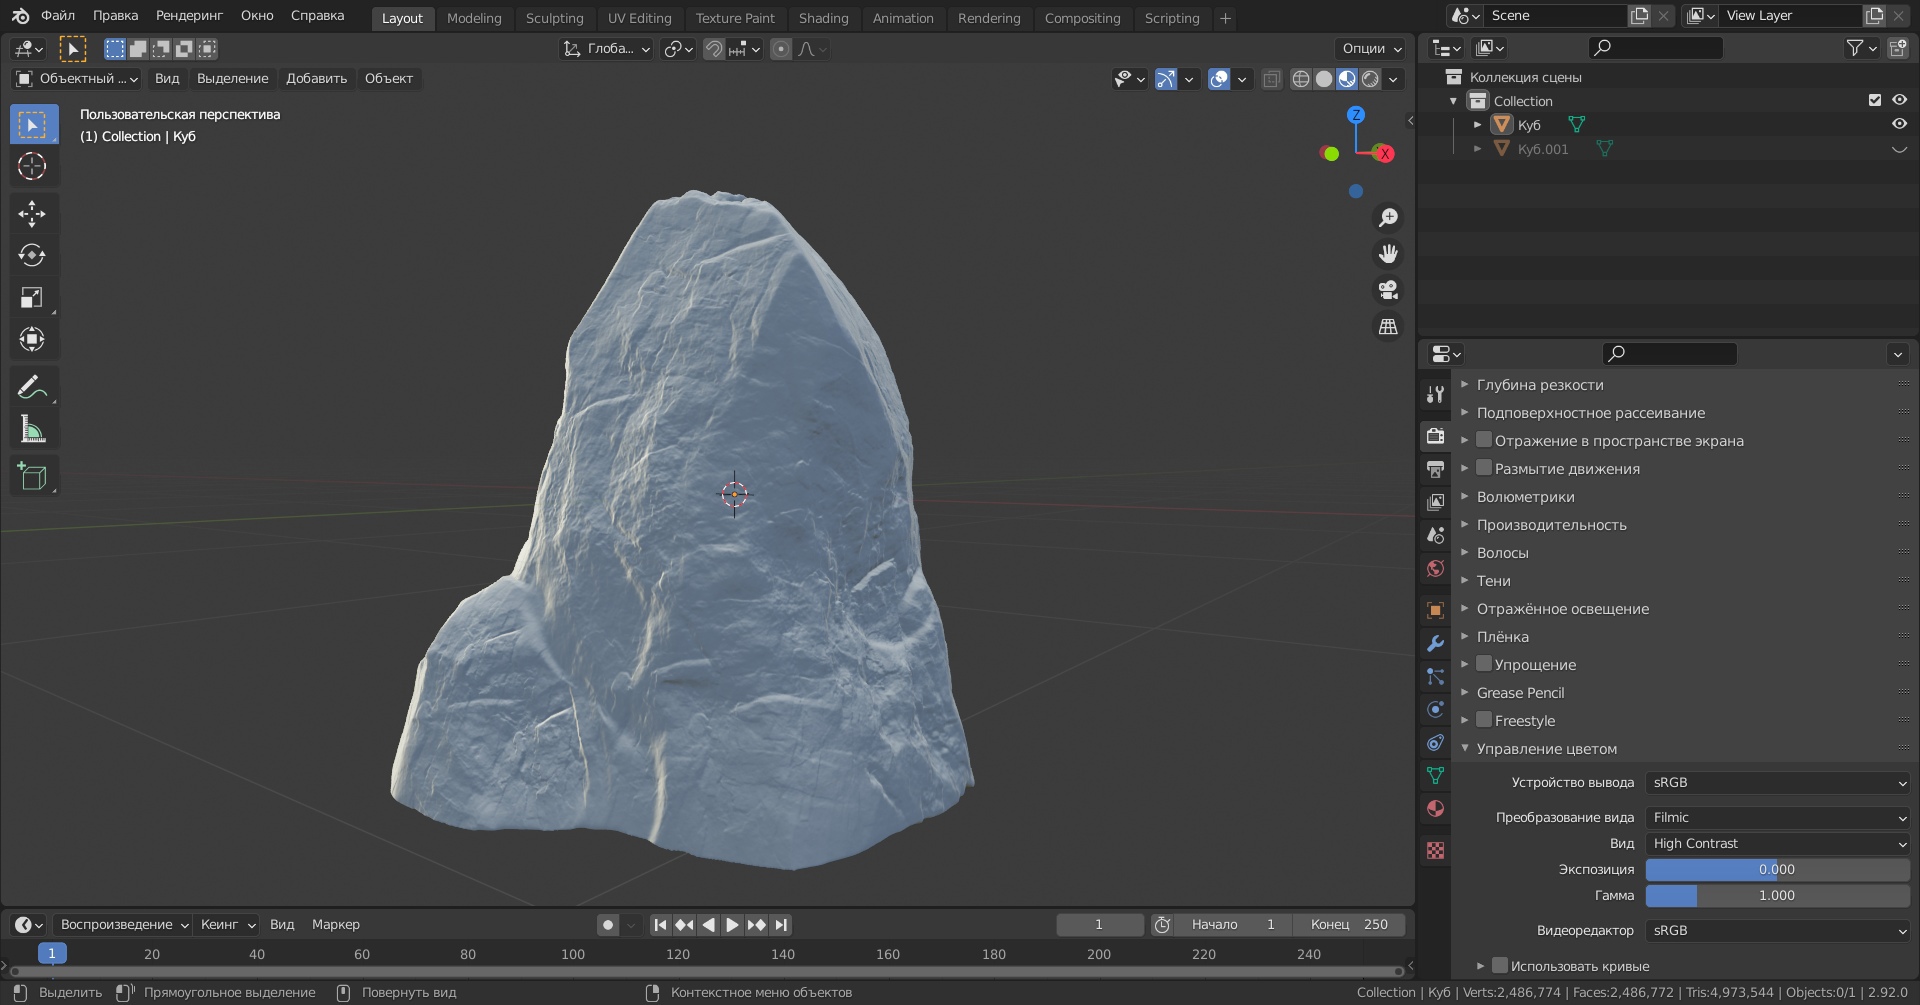The width and height of the screenshot is (1920, 1005).
Task: Click the pan view hand icon
Action: [1388, 253]
